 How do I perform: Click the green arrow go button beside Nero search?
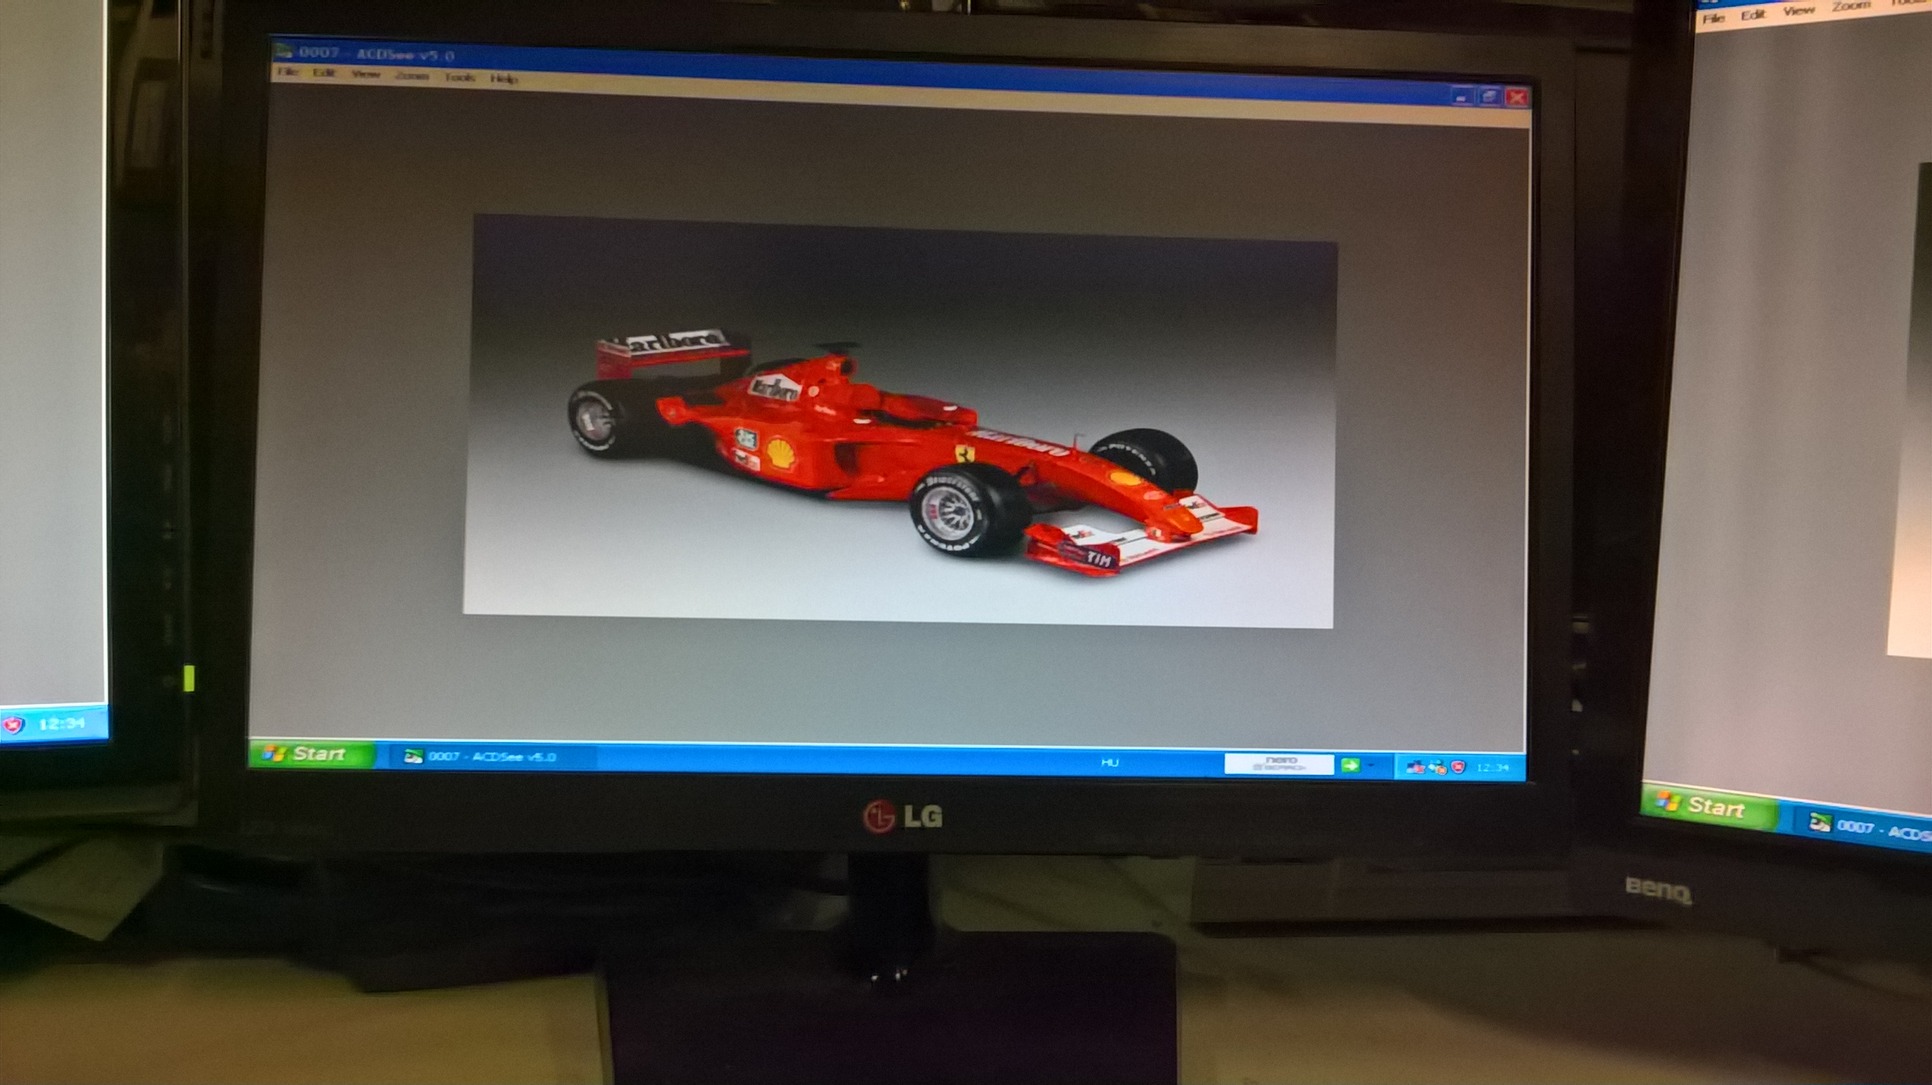(x=1350, y=765)
